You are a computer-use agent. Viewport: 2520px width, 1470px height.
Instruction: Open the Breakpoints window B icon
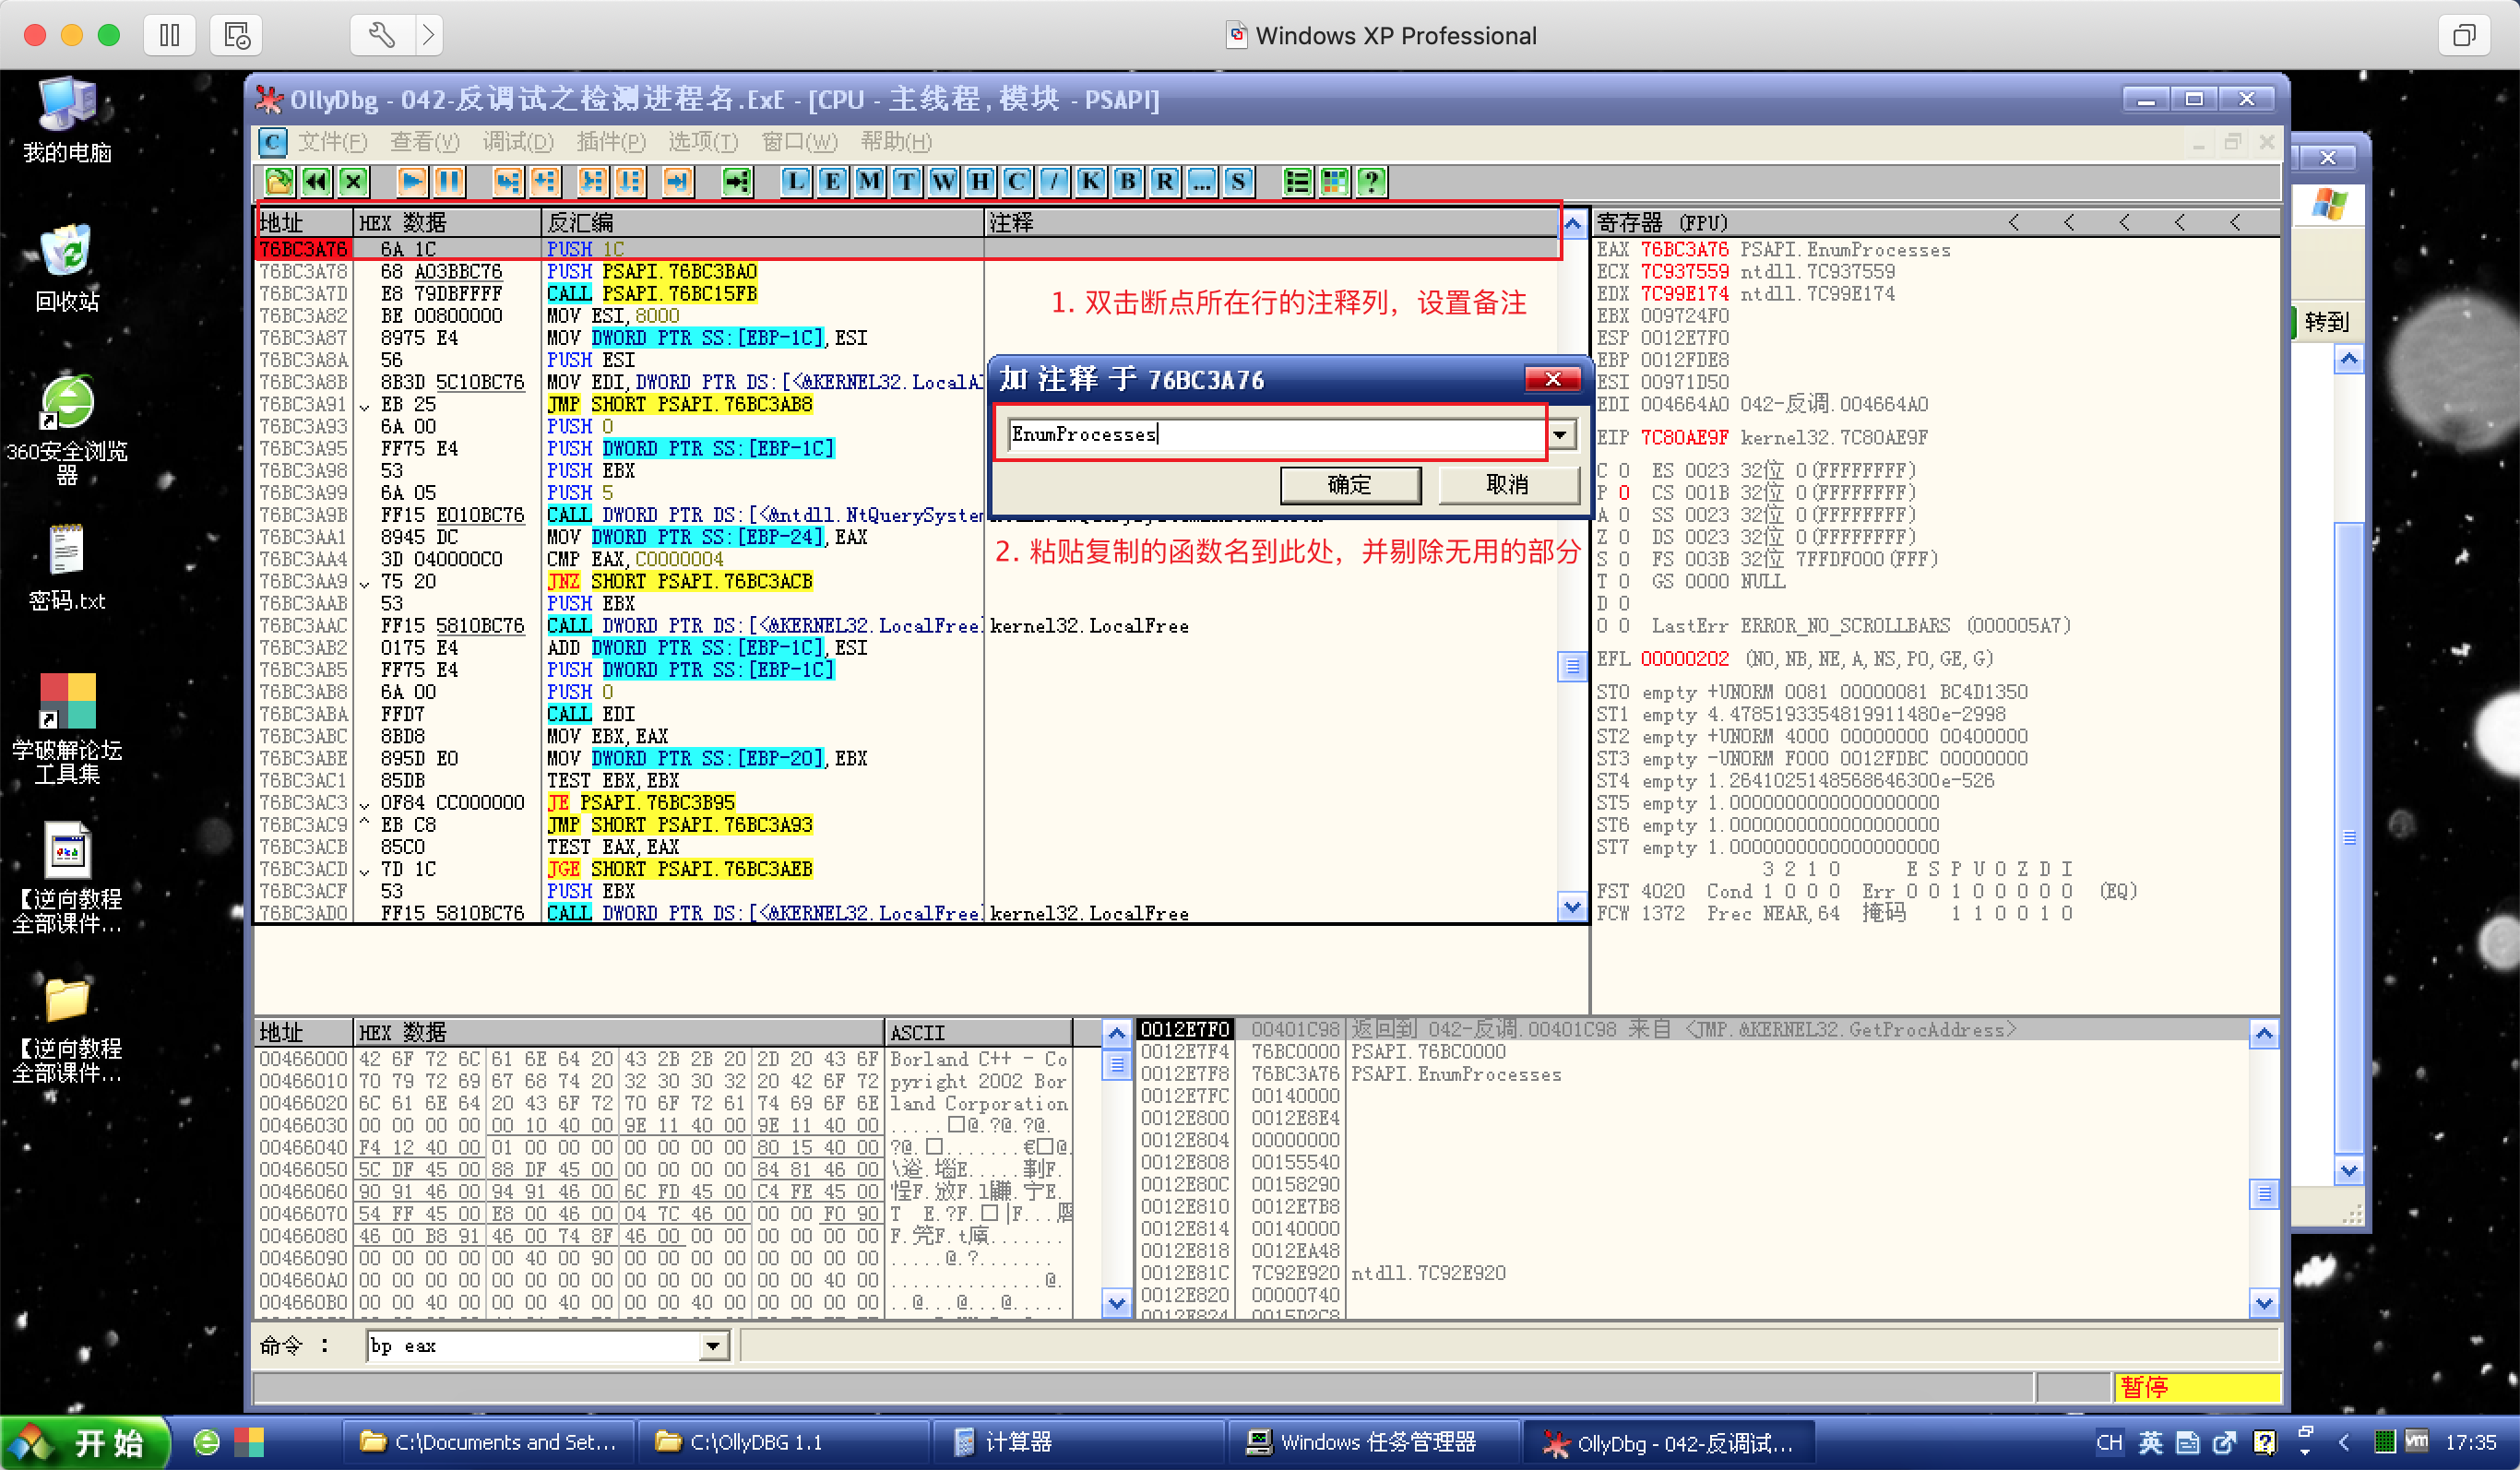pyautogui.click(x=1127, y=181)
